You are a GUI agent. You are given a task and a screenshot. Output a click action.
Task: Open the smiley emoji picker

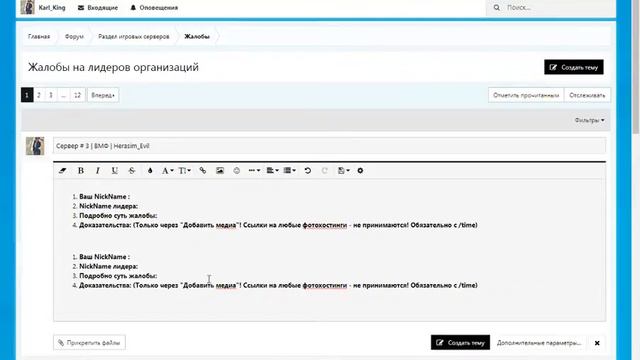tap(237, 171)
